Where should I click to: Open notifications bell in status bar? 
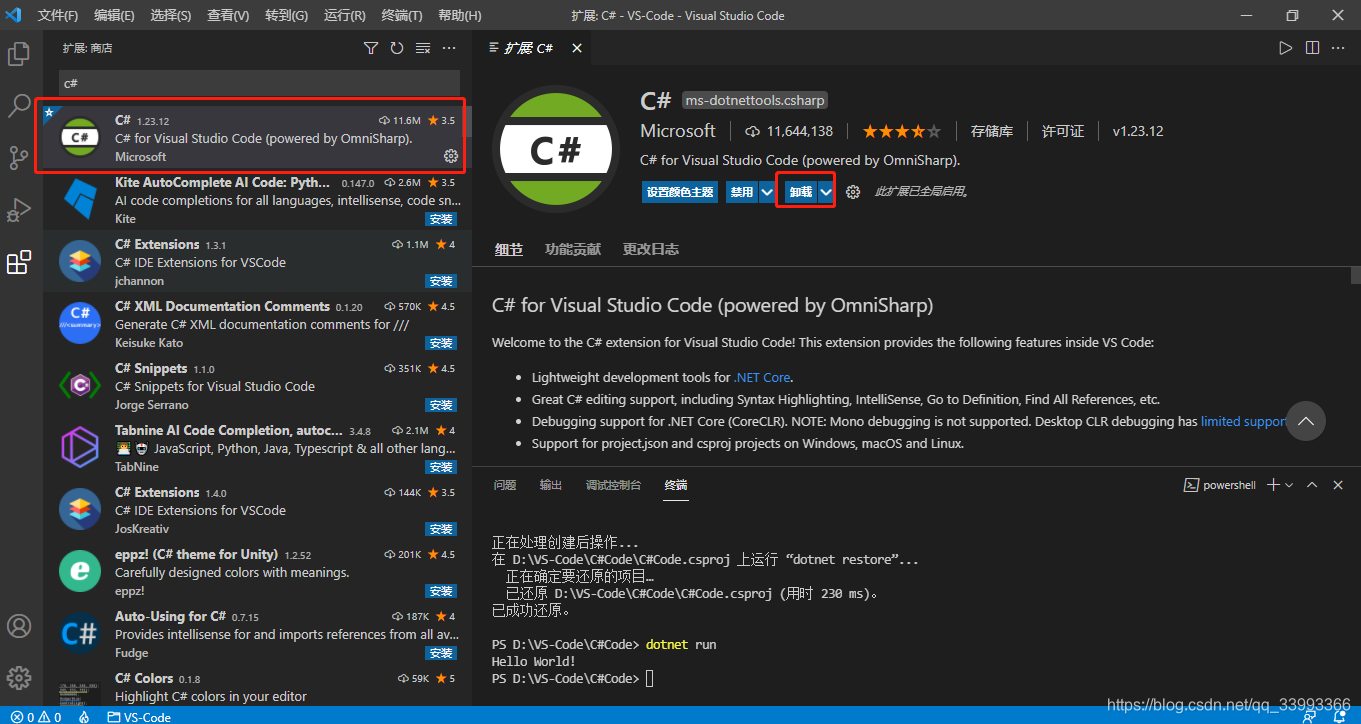[x=1338, y=716]
